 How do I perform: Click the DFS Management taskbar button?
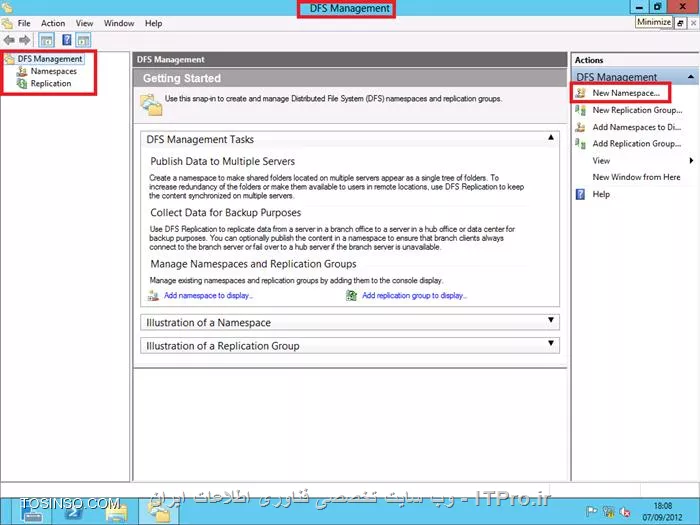click(159, 512)
